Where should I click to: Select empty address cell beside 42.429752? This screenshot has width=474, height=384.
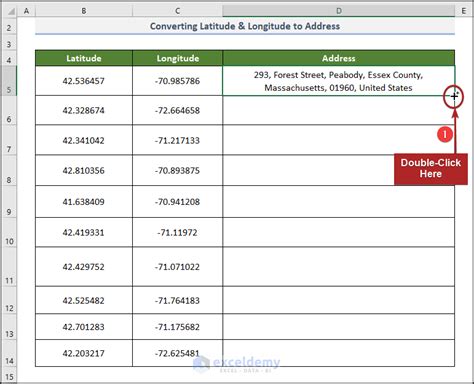pyautogui.click(x=338, y=267)
